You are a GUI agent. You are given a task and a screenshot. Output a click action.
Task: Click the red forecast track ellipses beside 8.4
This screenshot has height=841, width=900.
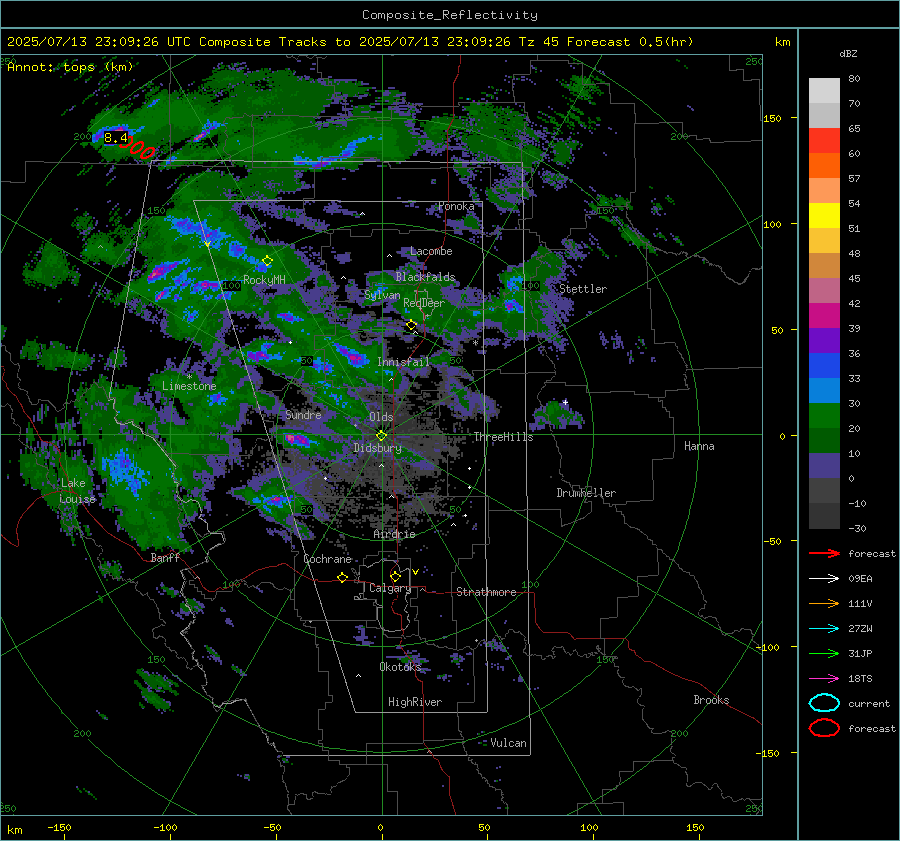pos(138,148)
